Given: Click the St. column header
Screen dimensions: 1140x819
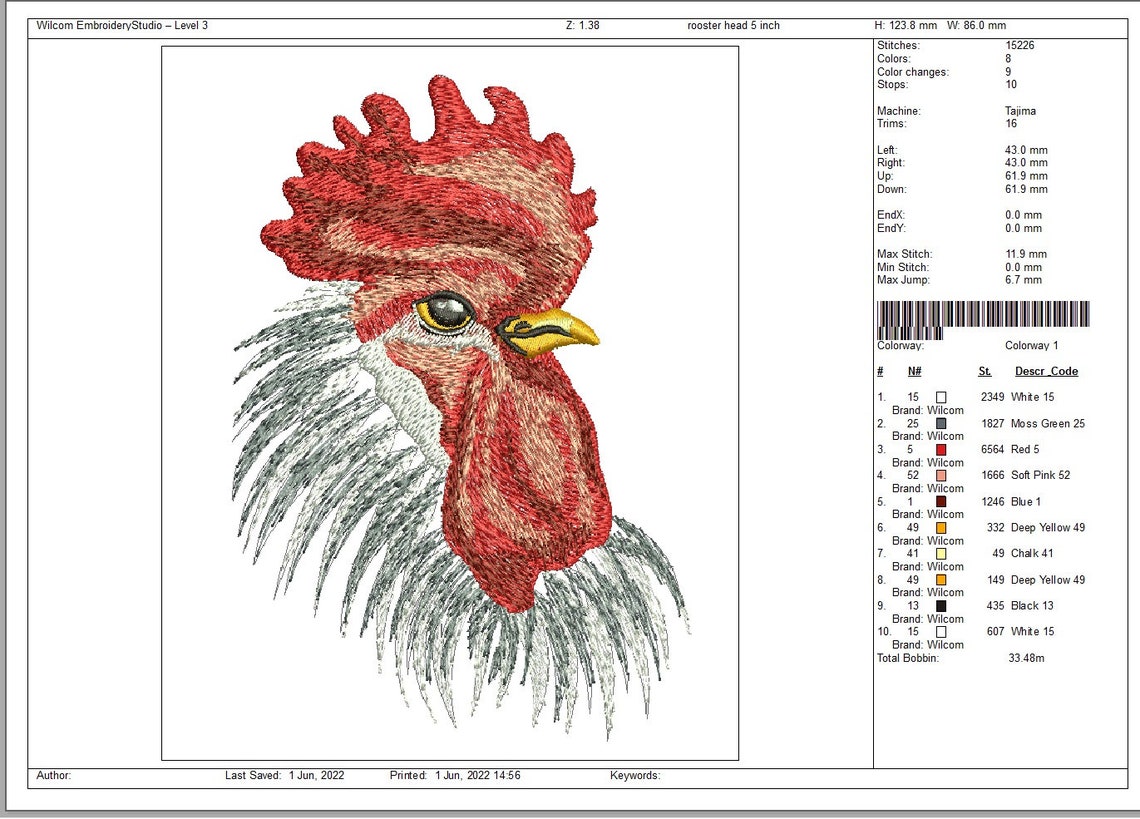Looking at the screenshot, I should pyautogui.click(x=983, y=371).
